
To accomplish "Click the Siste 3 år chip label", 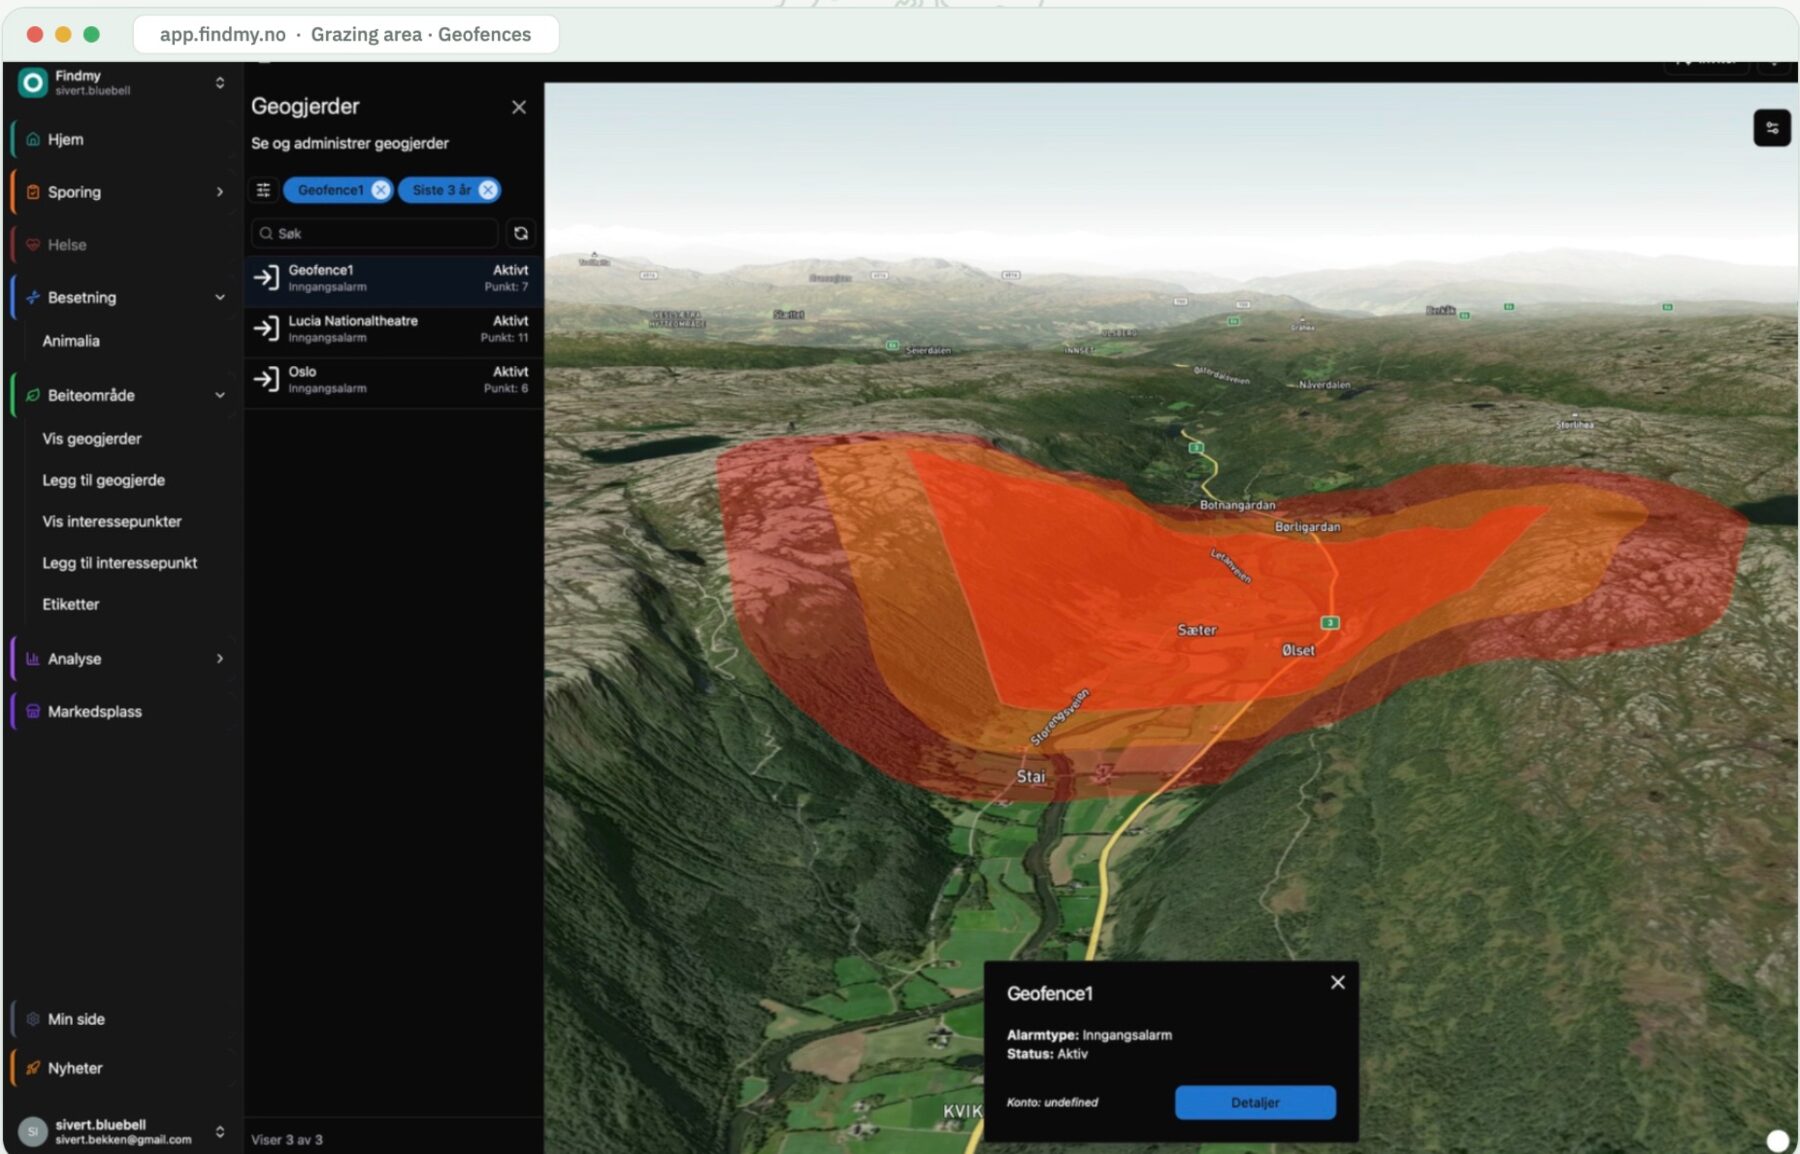I will (x=442, y=190).
